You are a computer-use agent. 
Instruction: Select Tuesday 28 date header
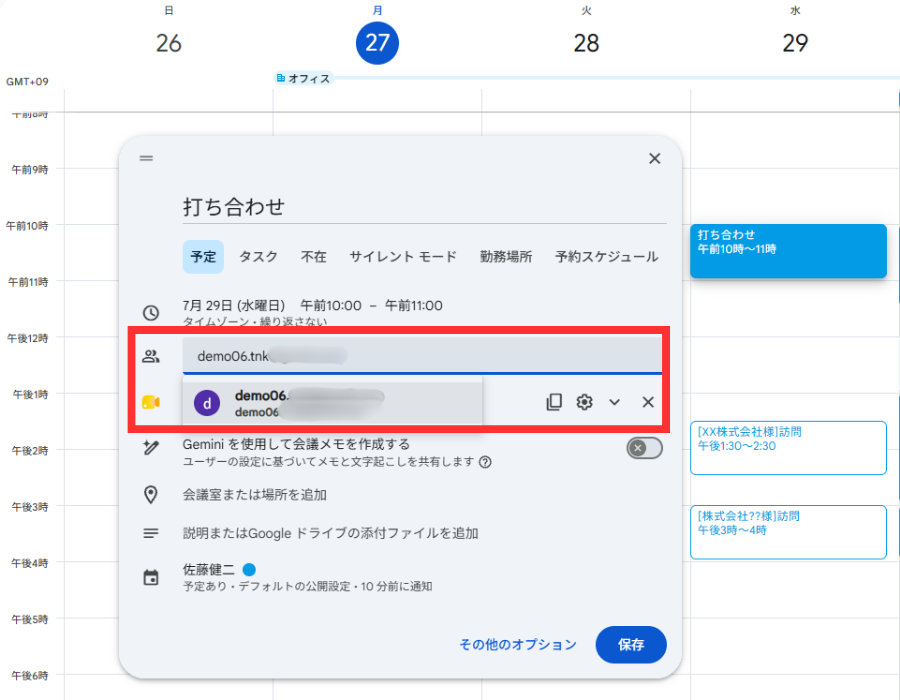tap(586, 43)
